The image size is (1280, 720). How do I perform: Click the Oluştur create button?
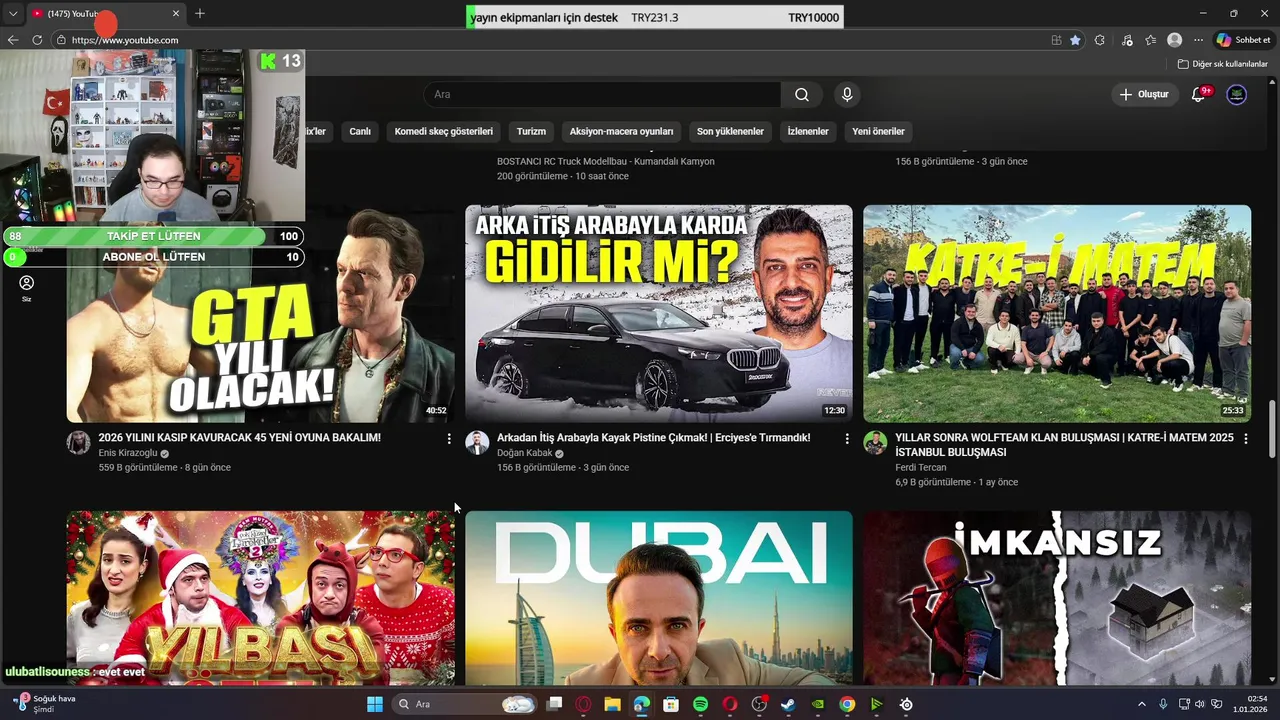point(1144,94)
